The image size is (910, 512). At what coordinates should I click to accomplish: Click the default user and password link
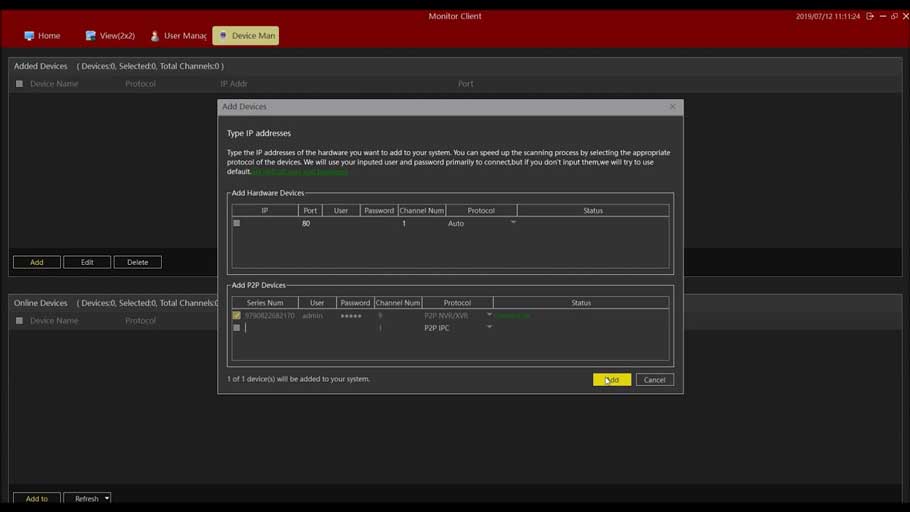point(299,172)
